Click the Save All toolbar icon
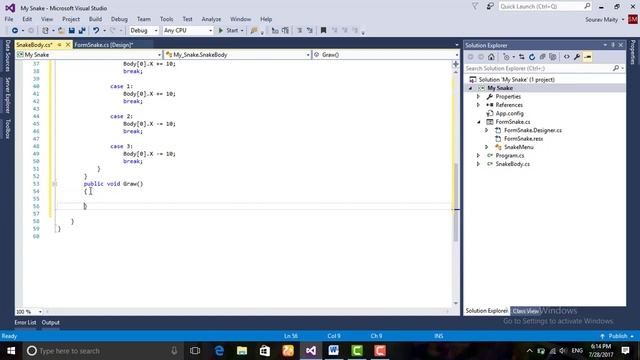 point(82,31)
